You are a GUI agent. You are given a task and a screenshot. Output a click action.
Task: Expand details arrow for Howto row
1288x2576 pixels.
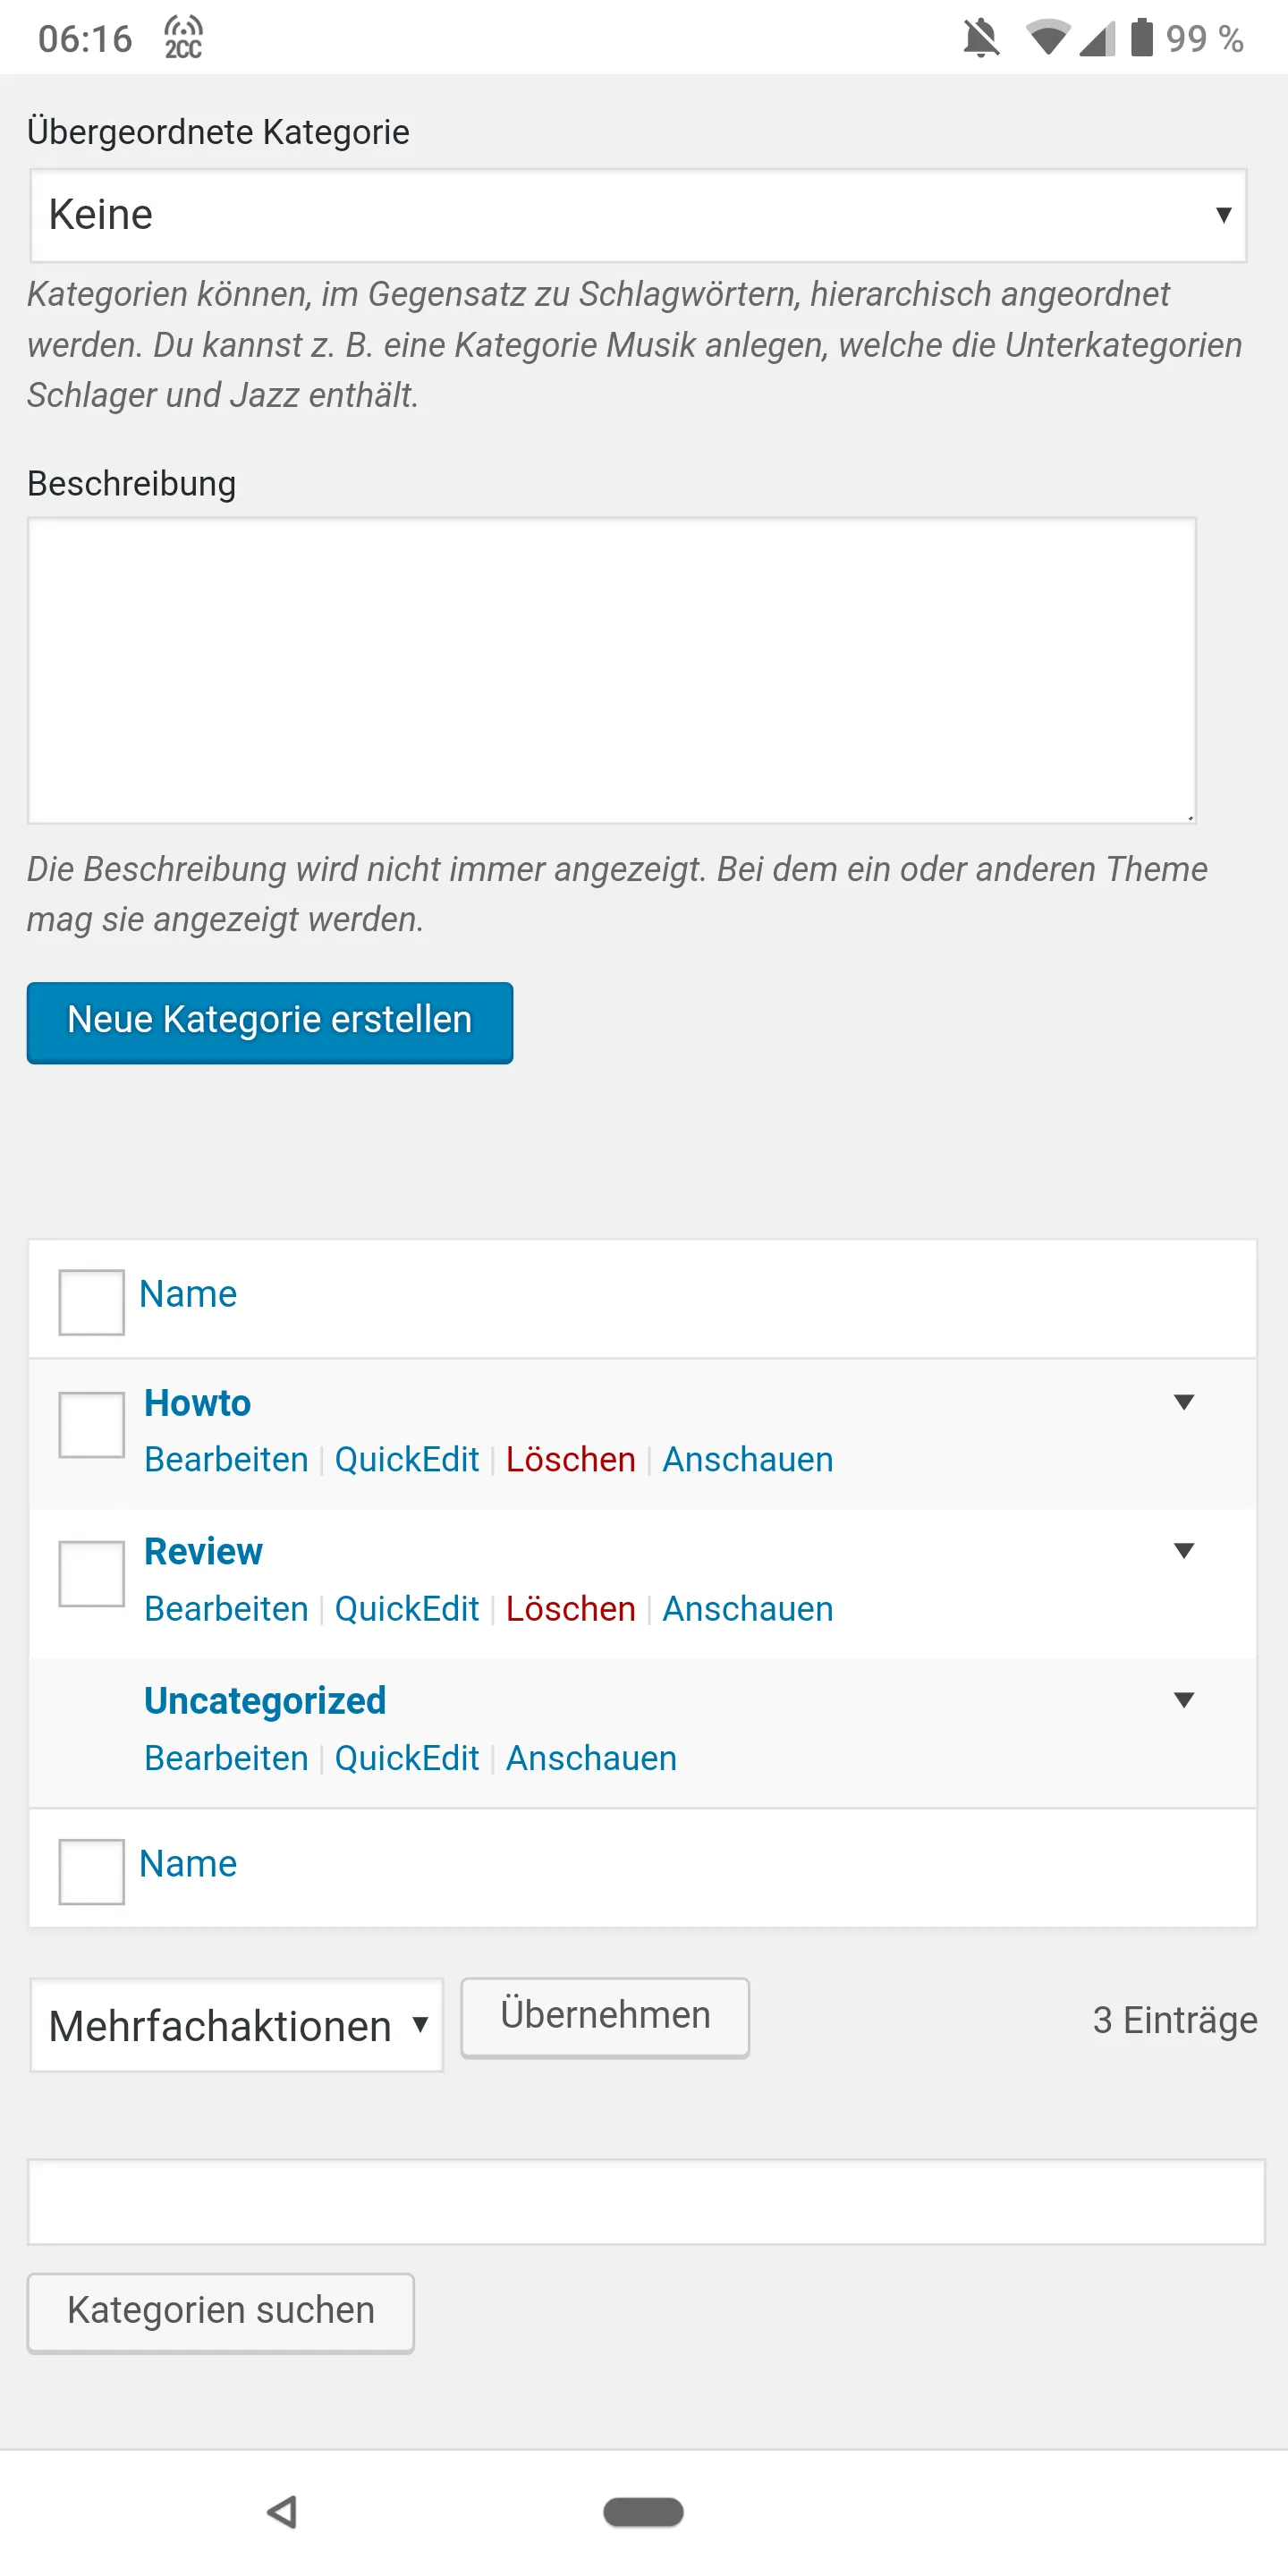pos(1184,1402)
